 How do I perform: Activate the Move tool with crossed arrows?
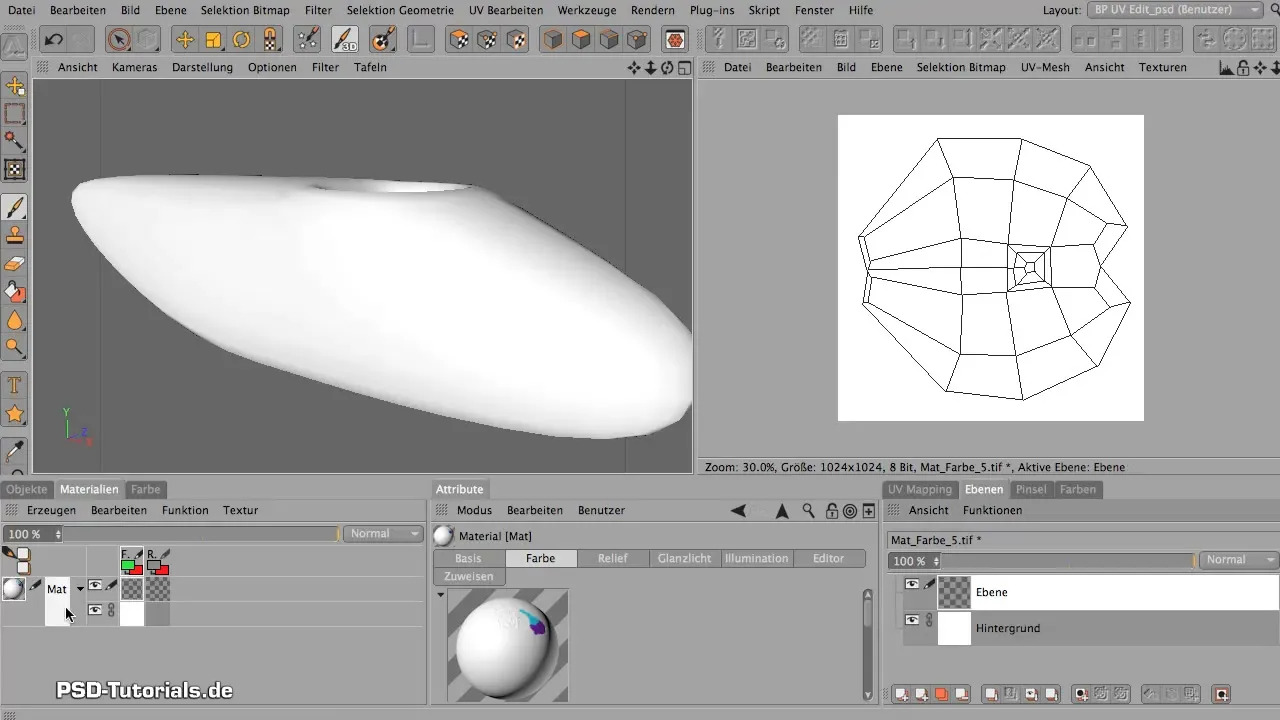tap(184, 40)
